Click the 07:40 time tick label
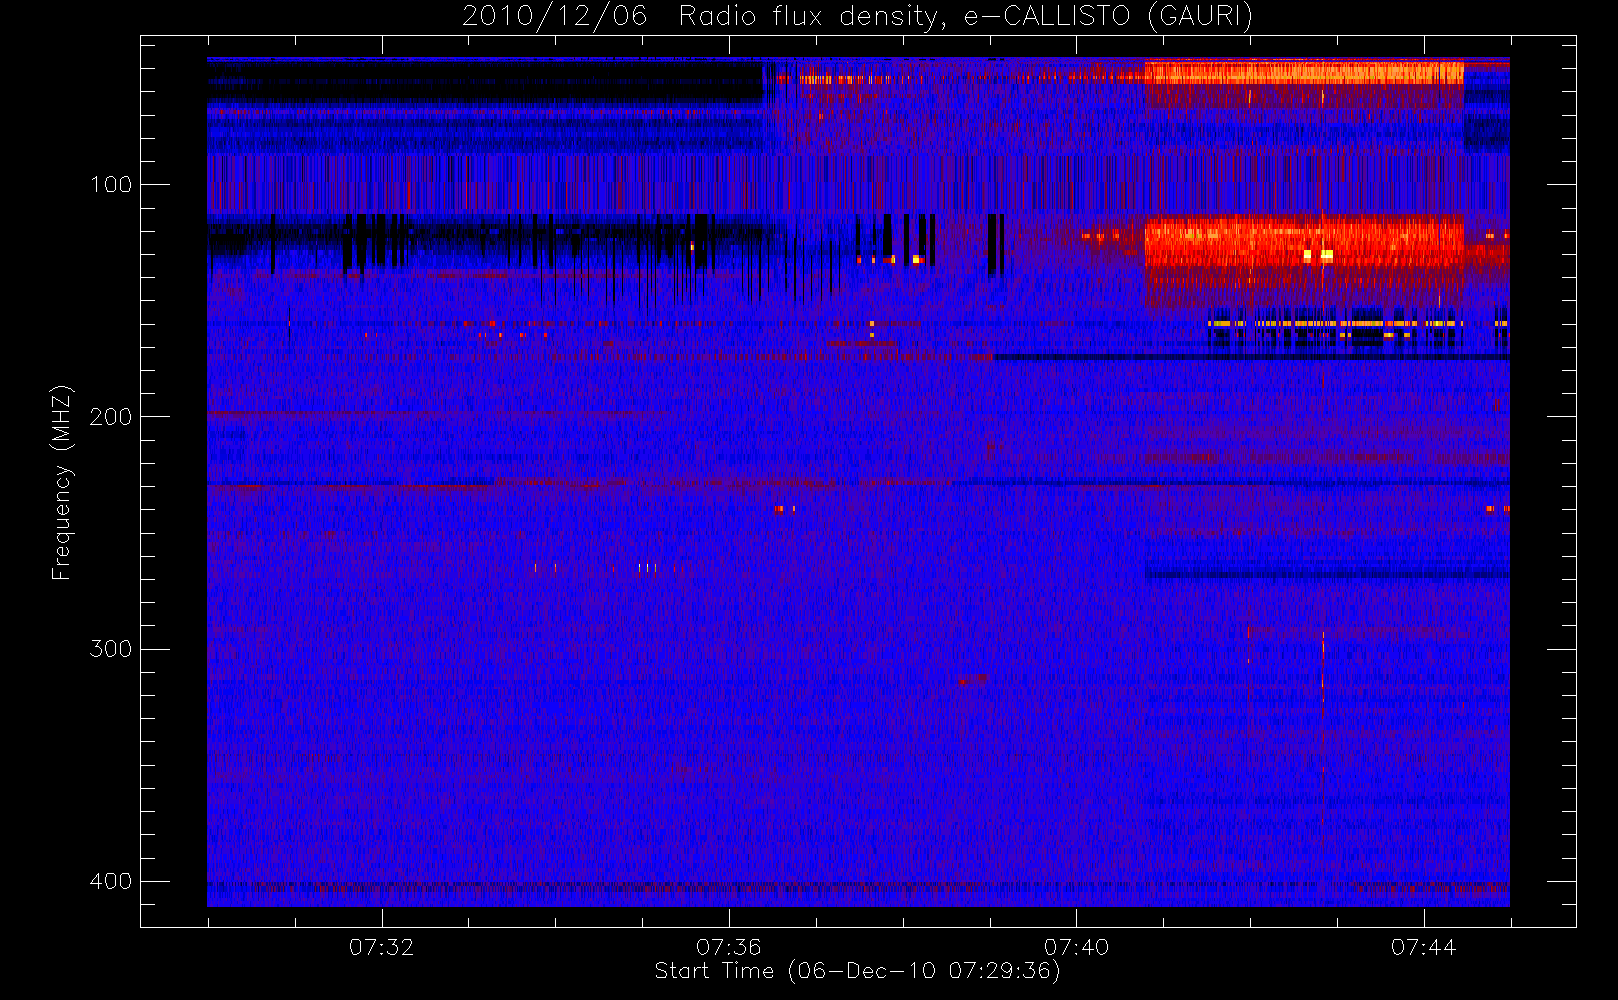The image size is (1618, 1000). (1076, 947)
